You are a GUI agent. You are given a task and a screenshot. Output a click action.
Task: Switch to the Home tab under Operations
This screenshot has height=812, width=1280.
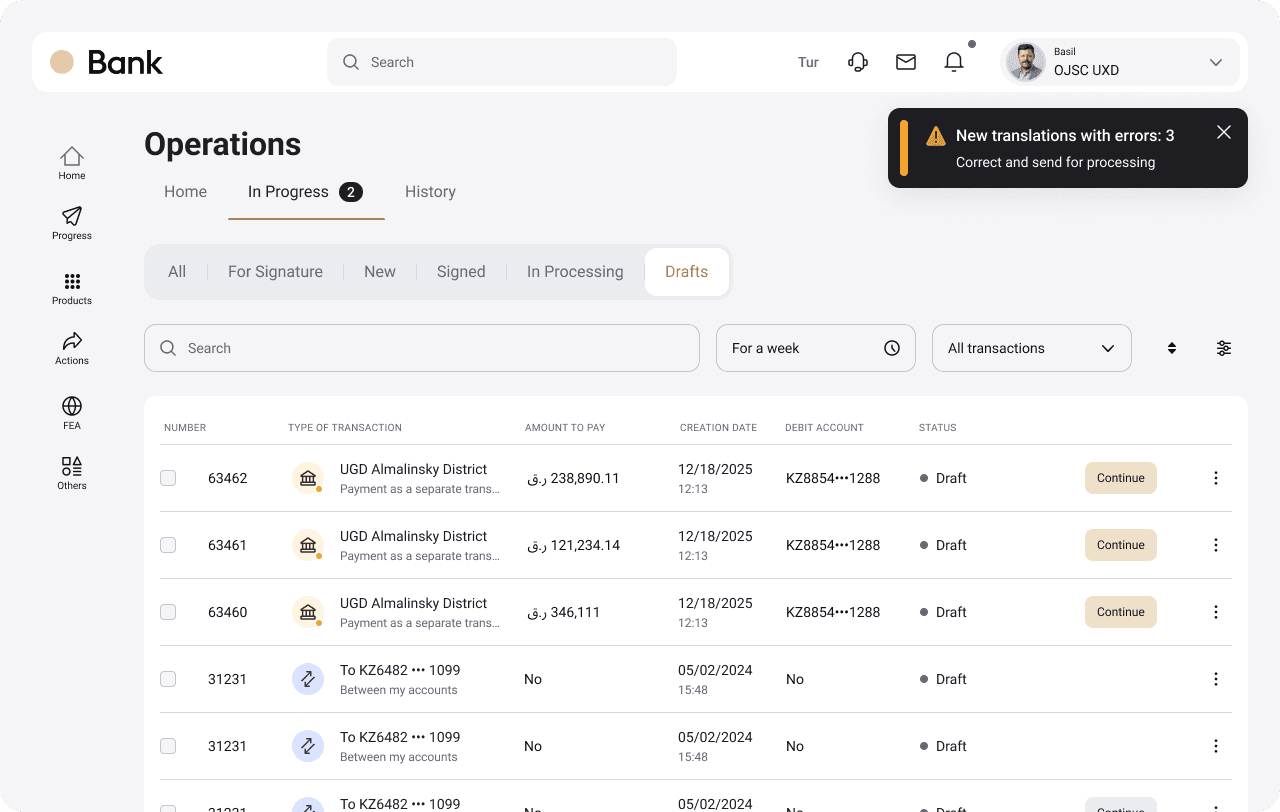point(186,192)
